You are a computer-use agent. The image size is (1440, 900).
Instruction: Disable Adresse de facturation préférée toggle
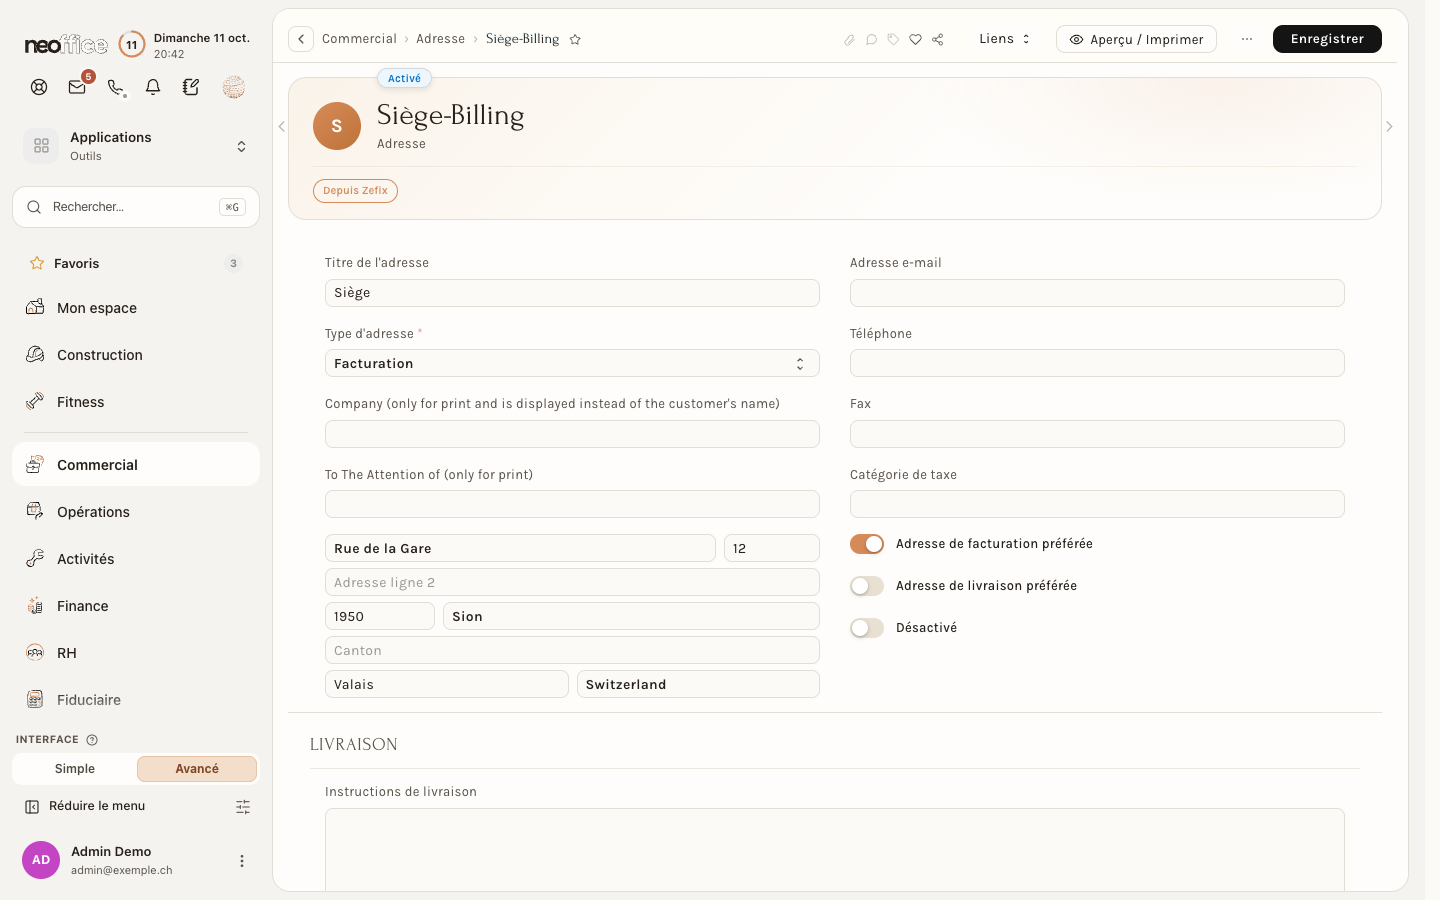coord(867,544)
